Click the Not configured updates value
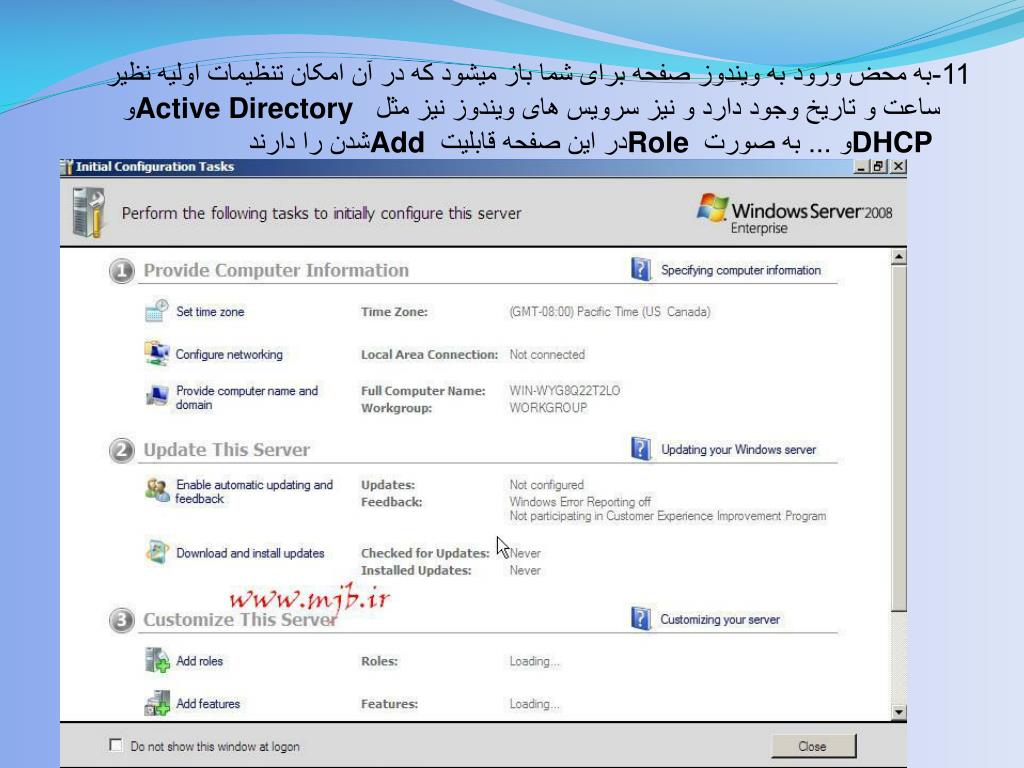 tap(547, 485)
